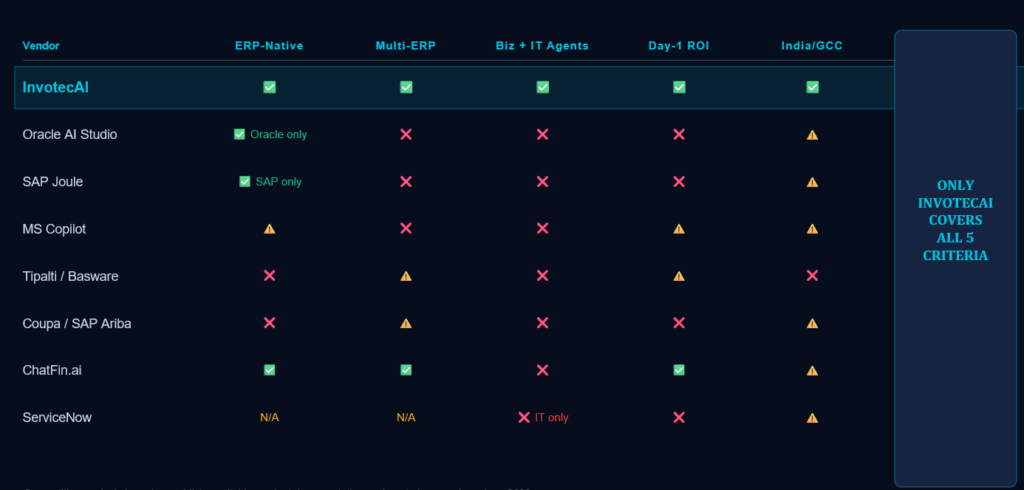Viewport: 1024px width, 490px height.
Task: Select the ServiceNow vendor name
Action: [x=57, y=417]
